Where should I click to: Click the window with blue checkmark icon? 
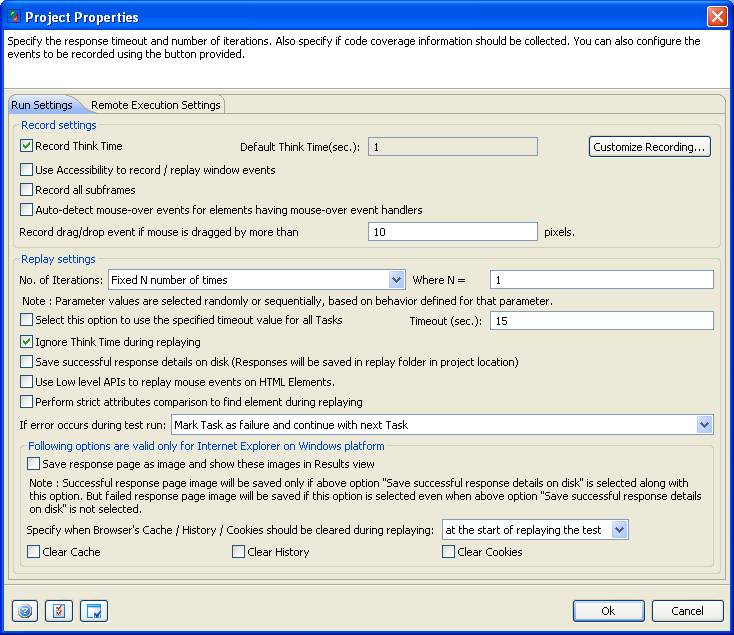93,611
